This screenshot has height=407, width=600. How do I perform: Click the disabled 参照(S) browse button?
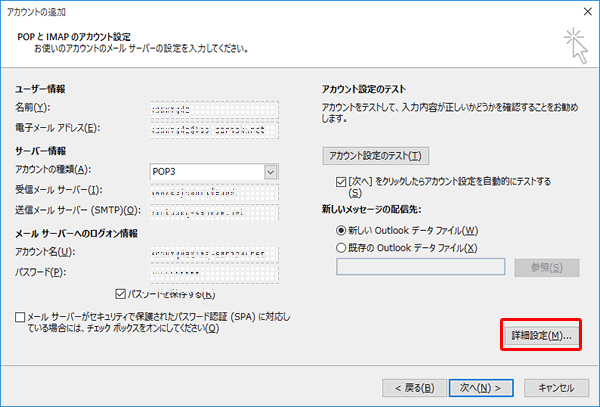point(547,267)
